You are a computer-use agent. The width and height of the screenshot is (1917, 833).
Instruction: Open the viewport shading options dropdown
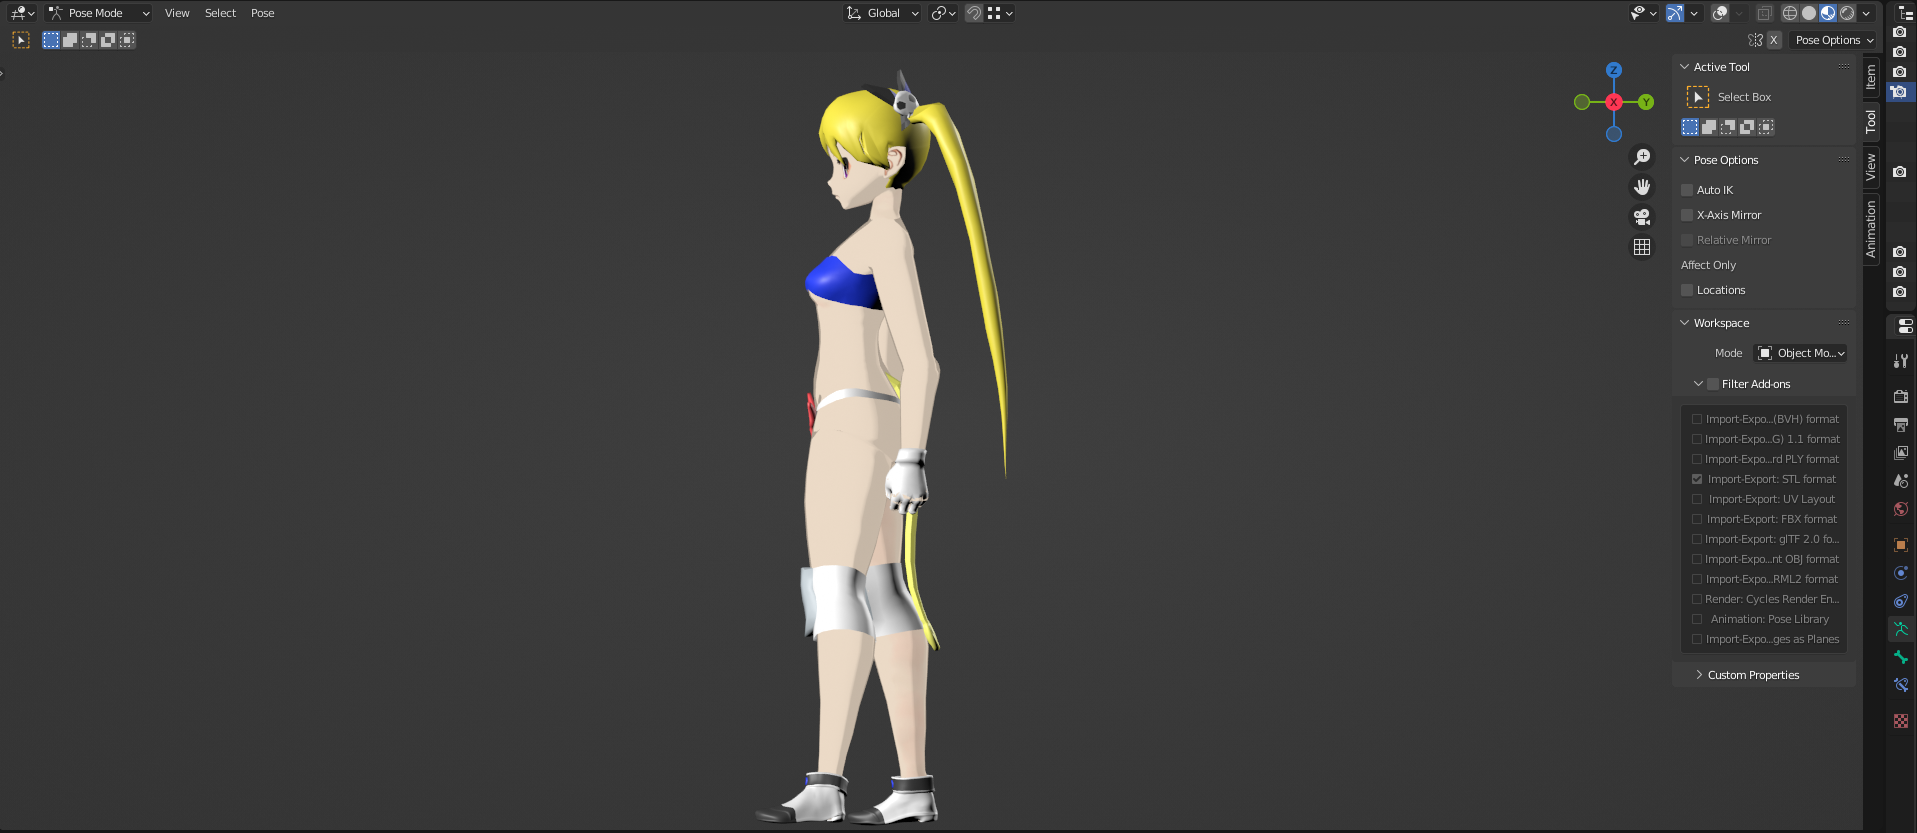pyautogui.click(x=1866, y=13)
